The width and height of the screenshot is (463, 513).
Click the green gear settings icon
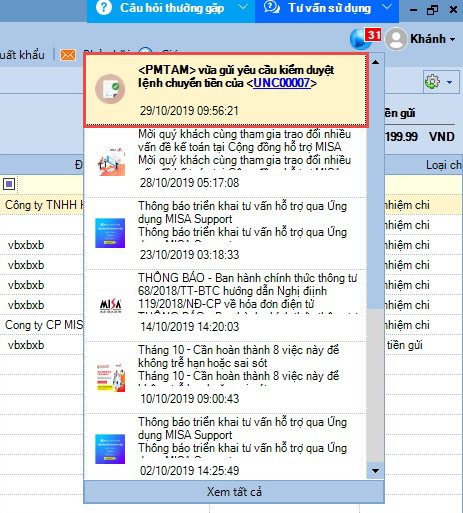coord(432,82)
